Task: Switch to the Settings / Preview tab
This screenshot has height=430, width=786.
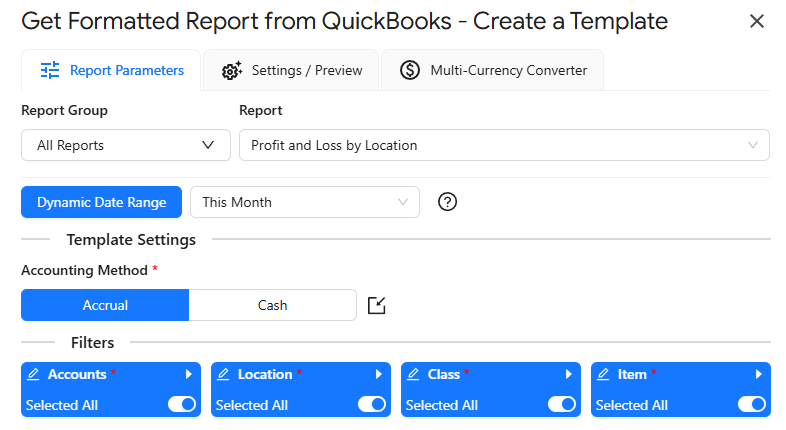Action: (291, 70)
